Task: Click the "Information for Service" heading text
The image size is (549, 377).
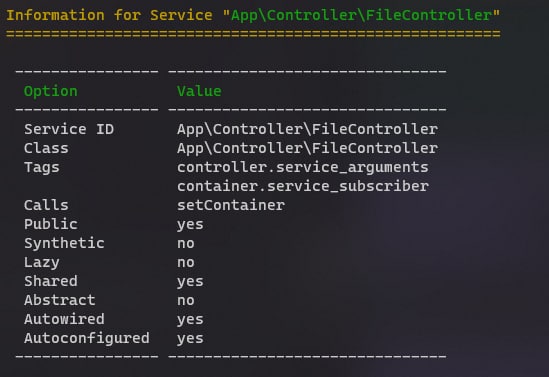Action: [109, 15]
